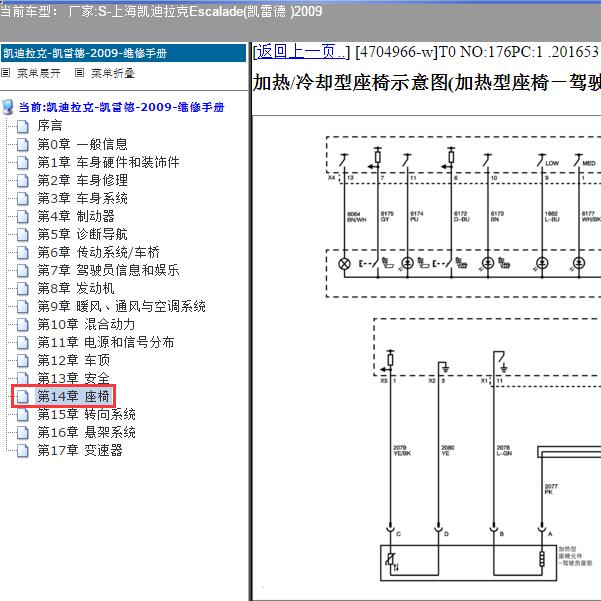Screen dimensions: 601x601
Task: Click the page icon for 第0章 一般信息
Action: [x=23, y=145]
